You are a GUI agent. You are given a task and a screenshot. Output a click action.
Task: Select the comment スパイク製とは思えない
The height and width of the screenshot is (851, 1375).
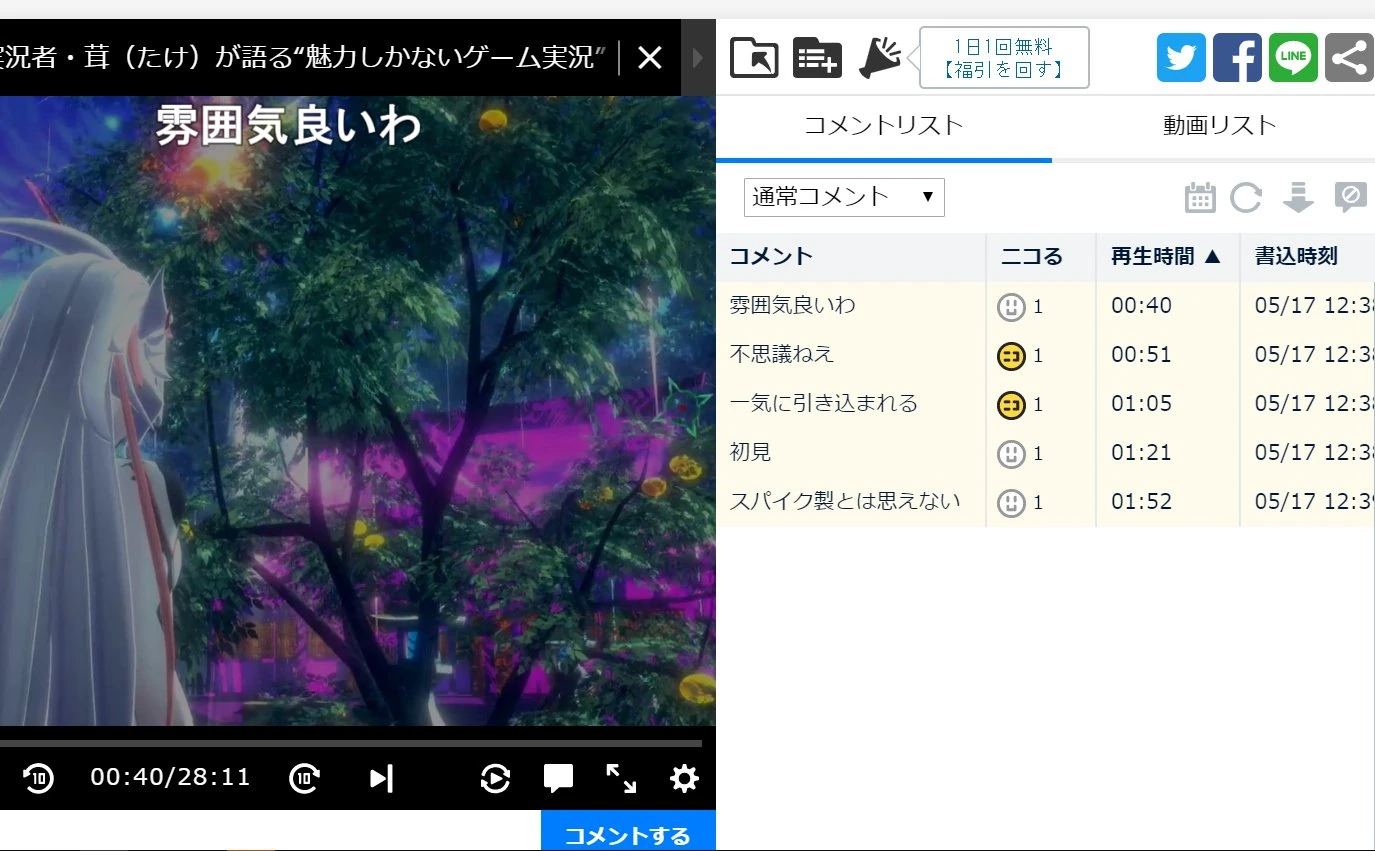pos(845,502)
